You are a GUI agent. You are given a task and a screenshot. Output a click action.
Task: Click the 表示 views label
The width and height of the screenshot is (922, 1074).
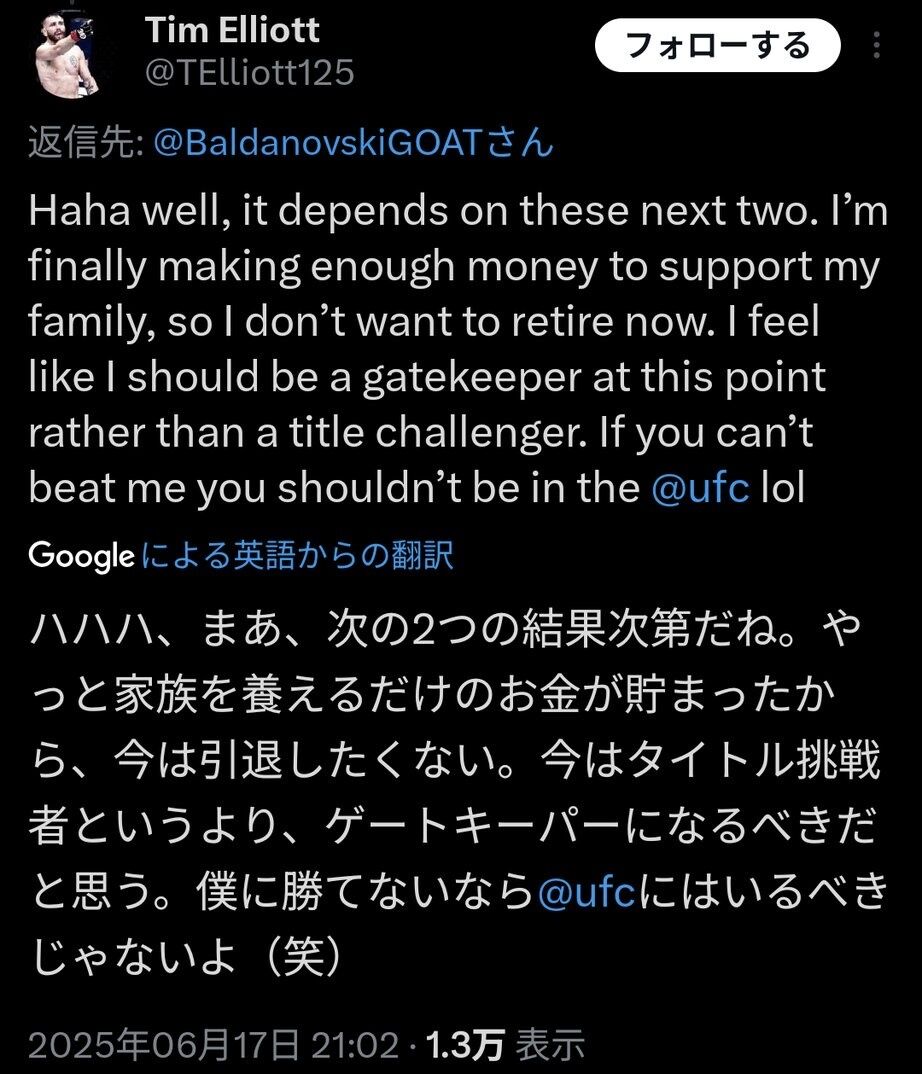550,1046
